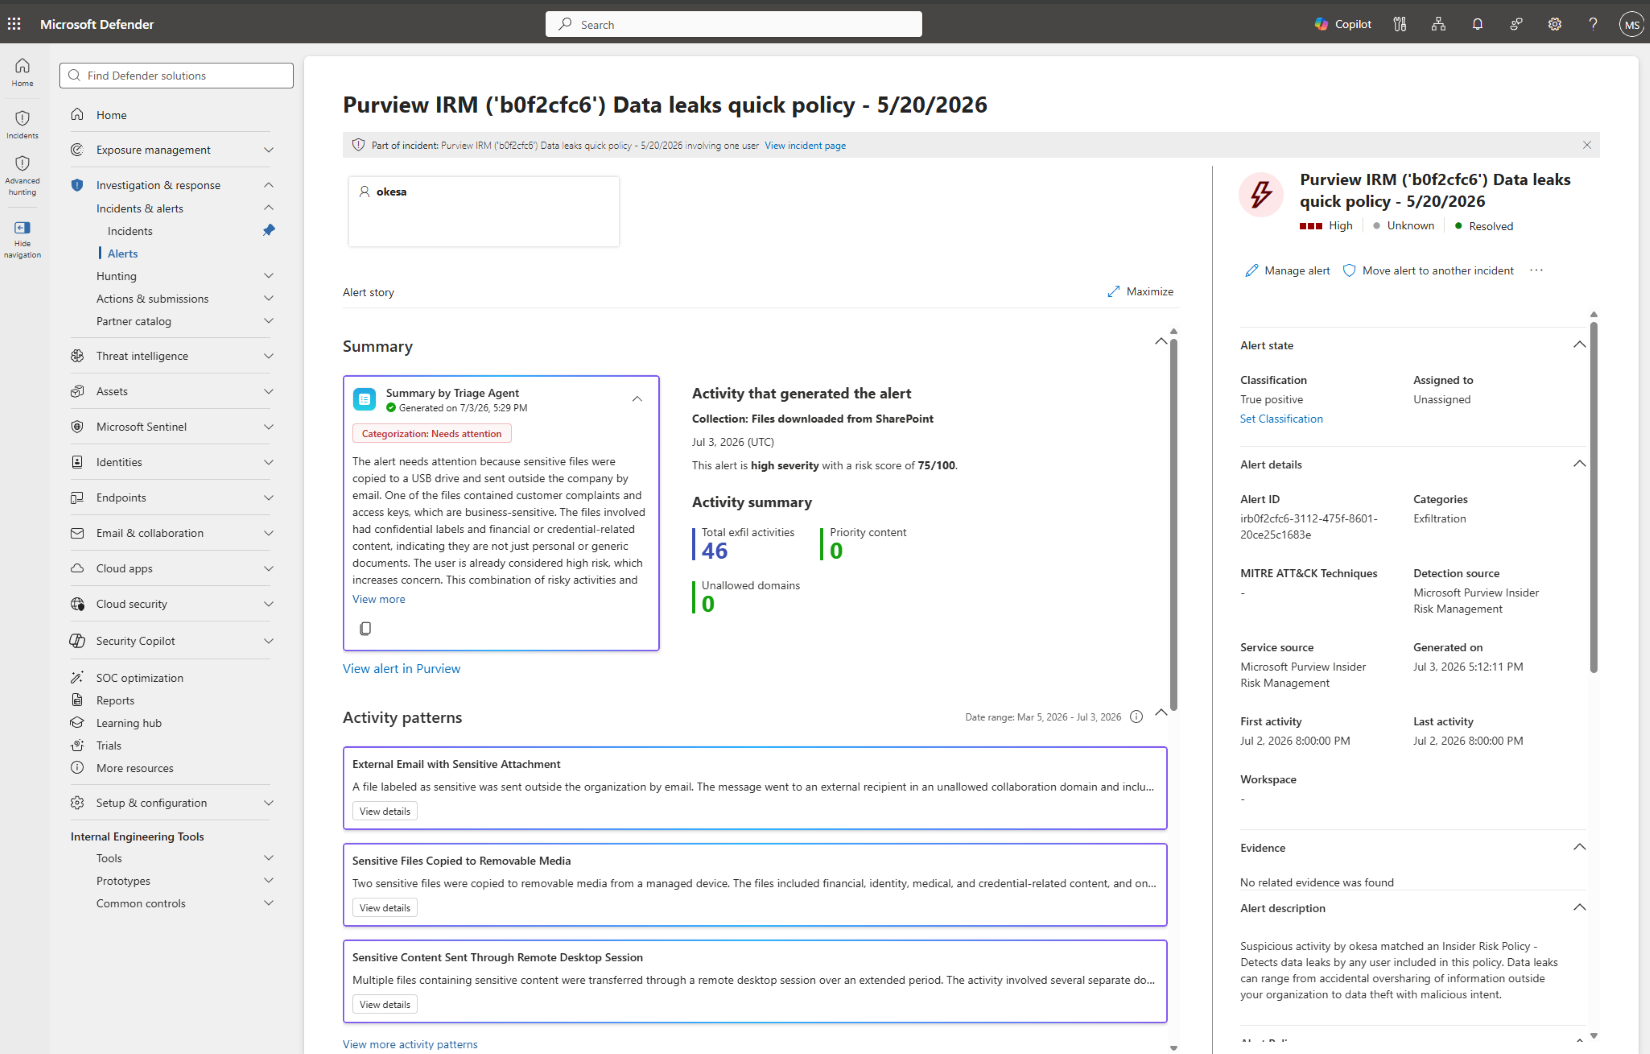Open the settings gear icon

[x=1555, y=24]
